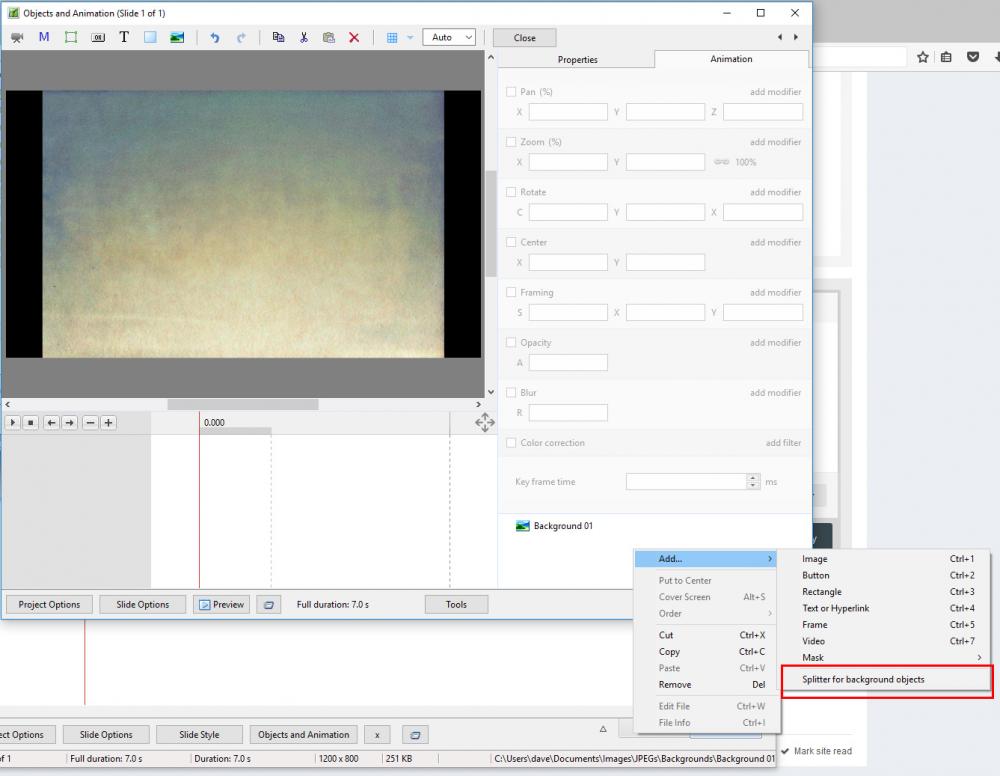Viewport: 1000px width, 776px height.
Task: Click the Copy toolbar icon
Action: coord(279,37)
